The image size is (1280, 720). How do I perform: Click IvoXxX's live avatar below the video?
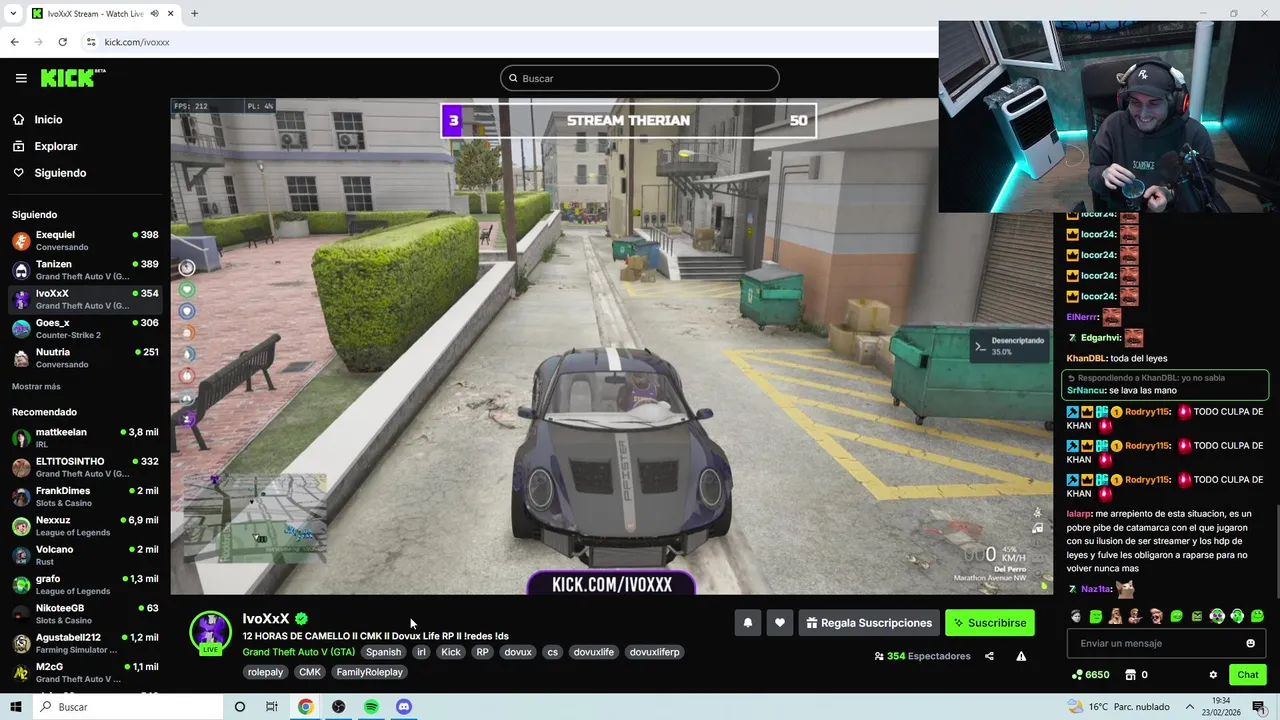click(x=210, y=633)
